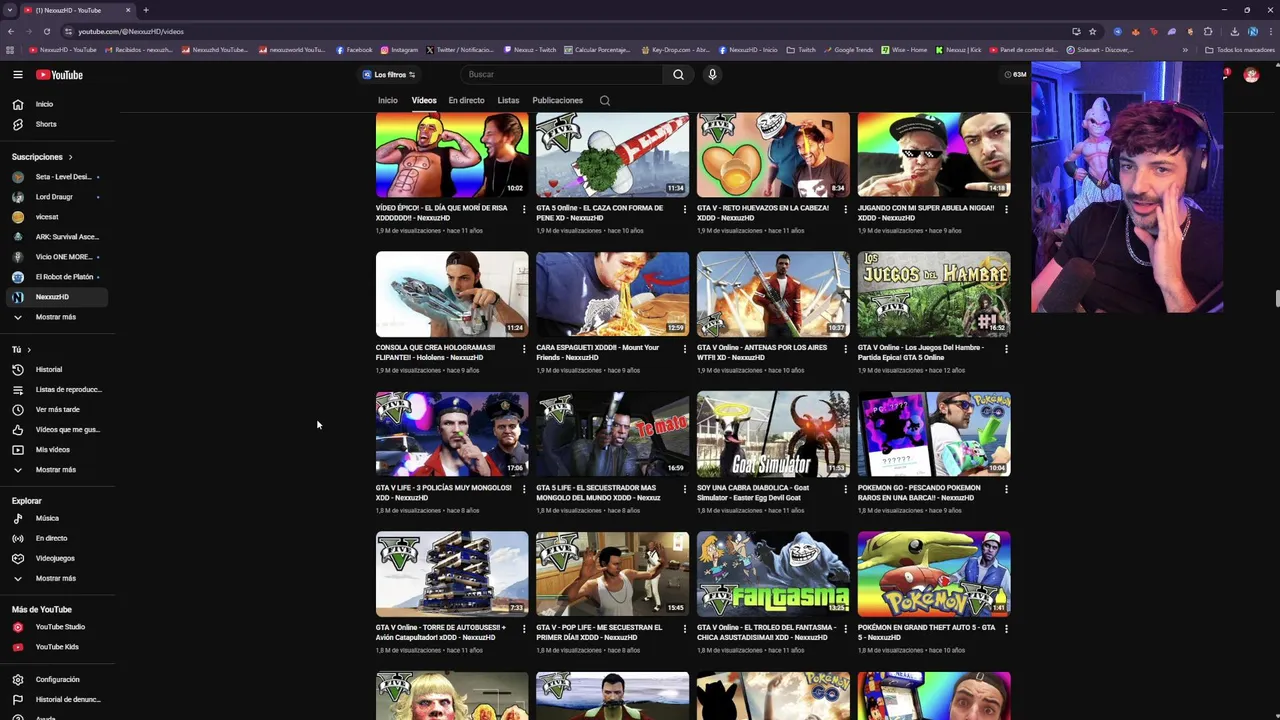Click the YouTube Buscar search field
The height and width of the screenshot is (720, 1280).
[563, 74]
